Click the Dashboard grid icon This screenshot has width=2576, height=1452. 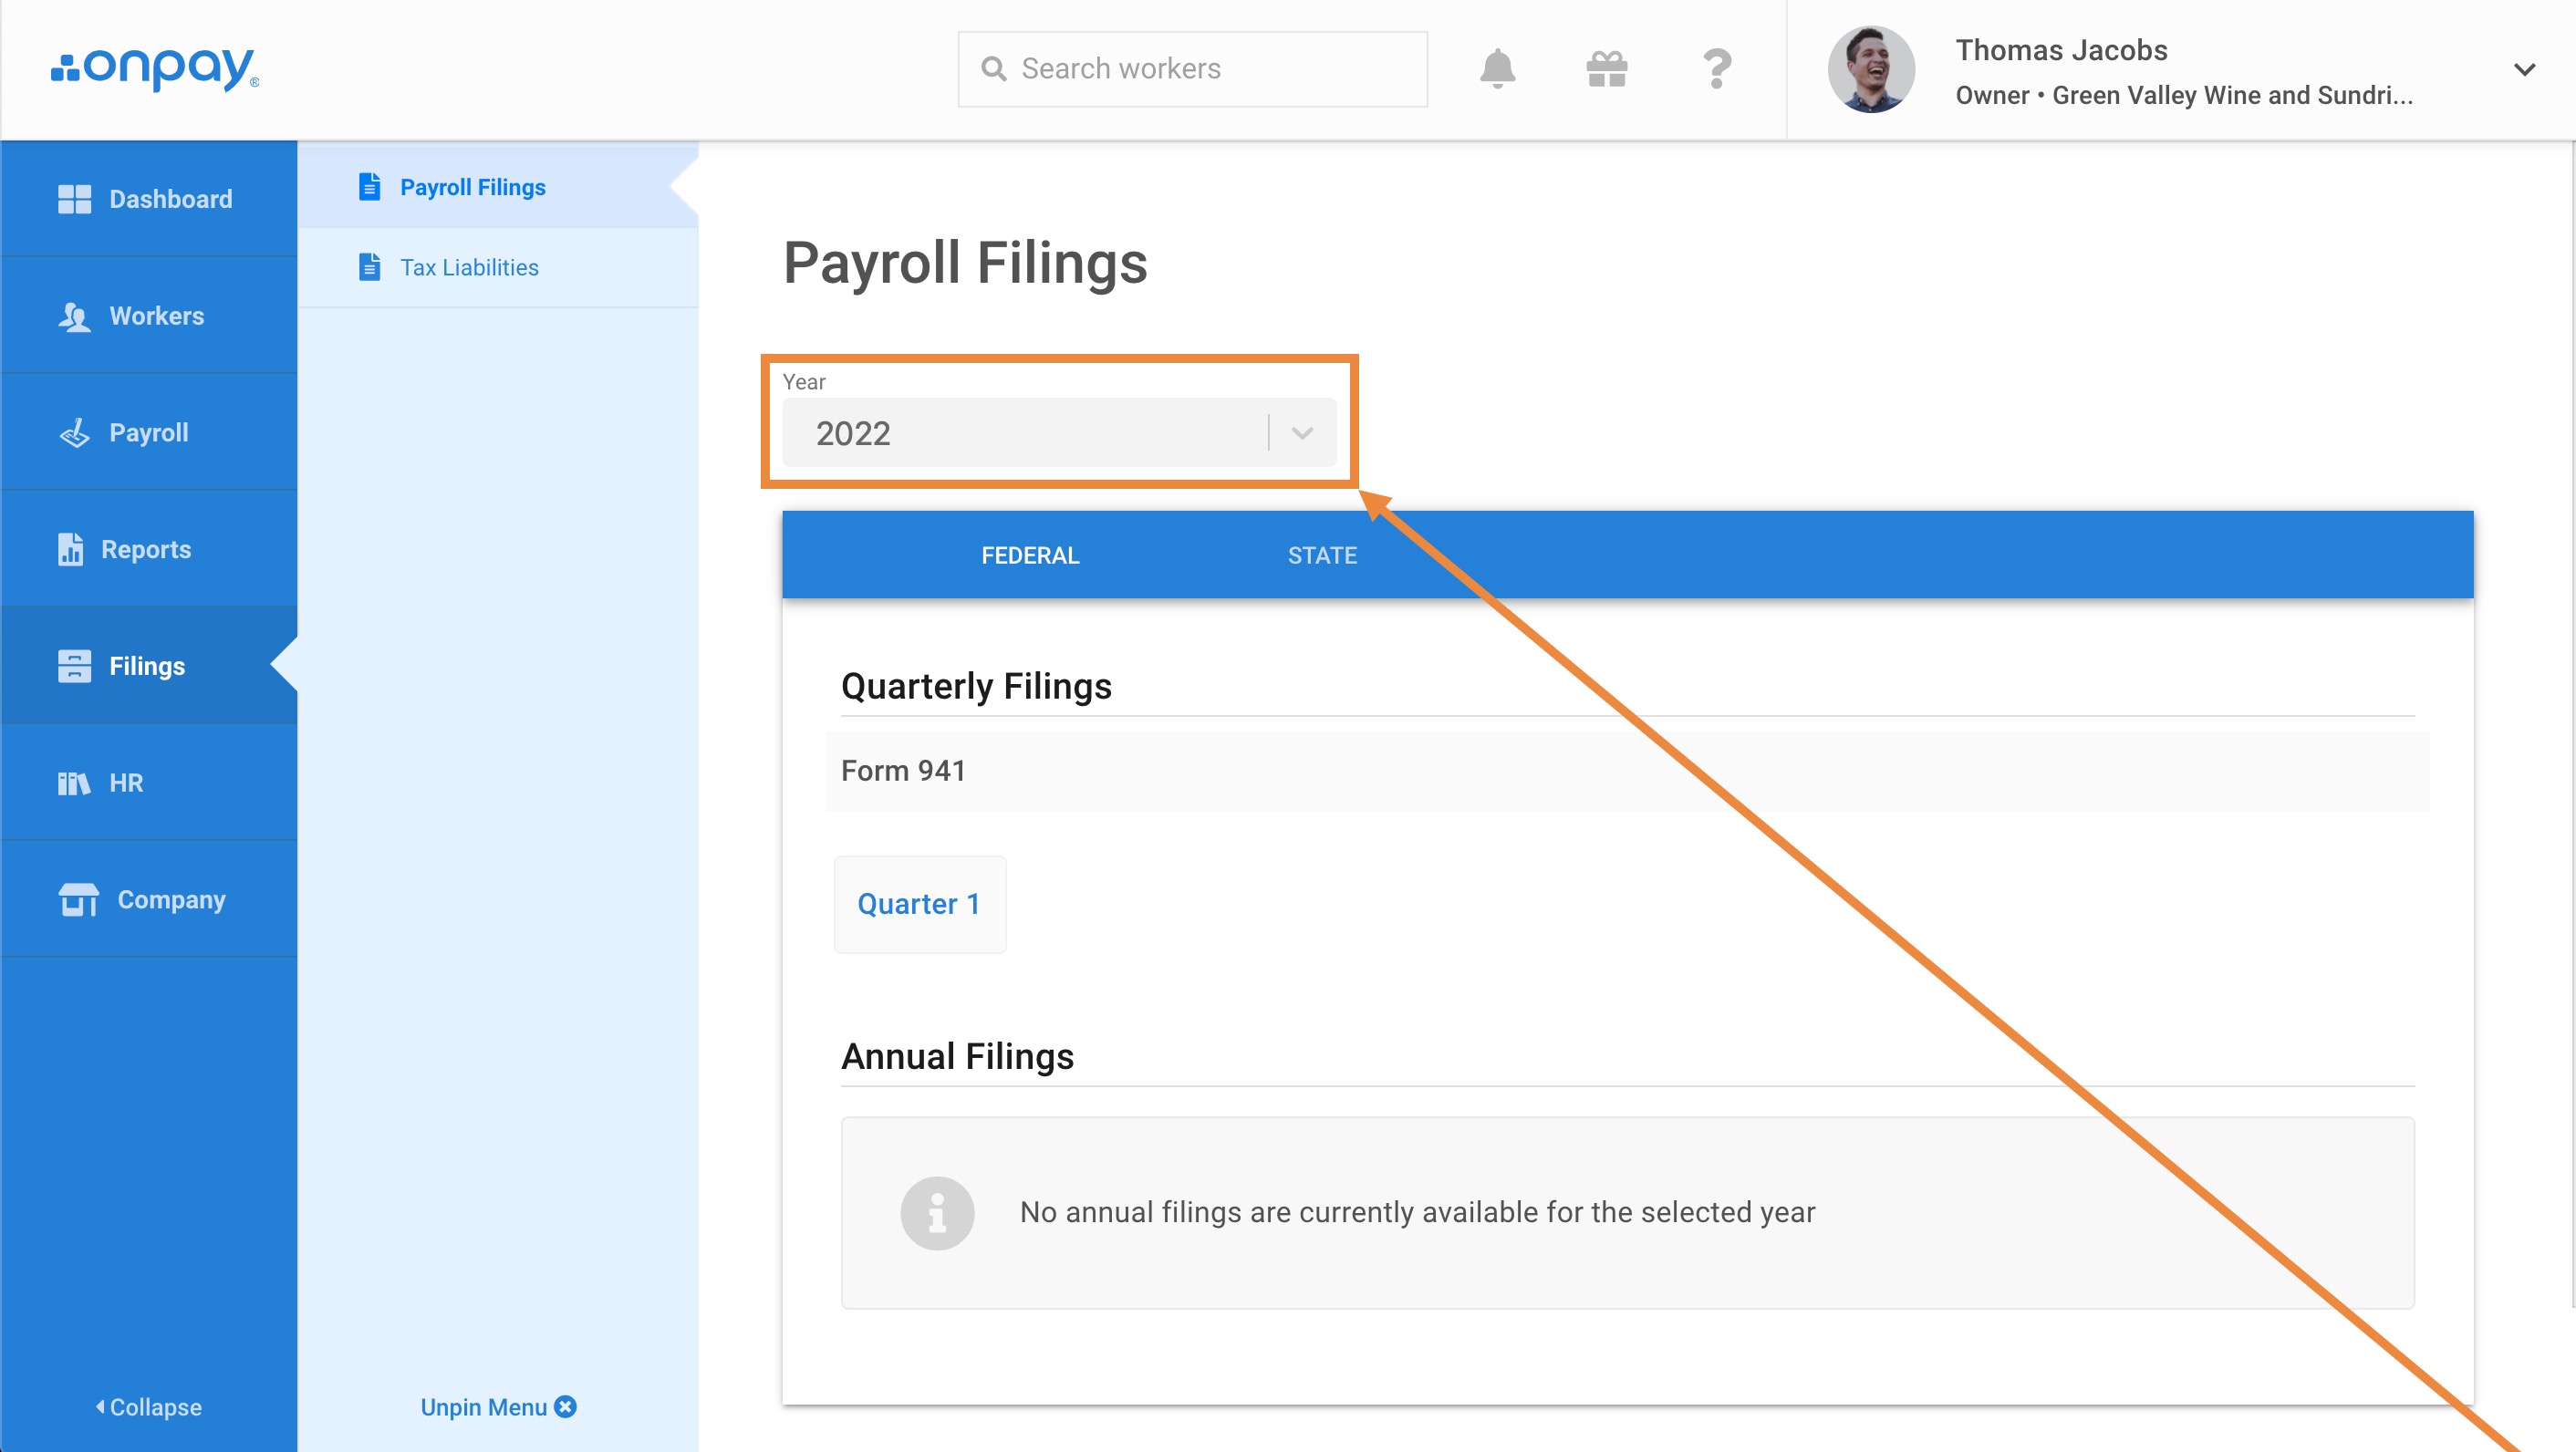click(x=74, y=199)
